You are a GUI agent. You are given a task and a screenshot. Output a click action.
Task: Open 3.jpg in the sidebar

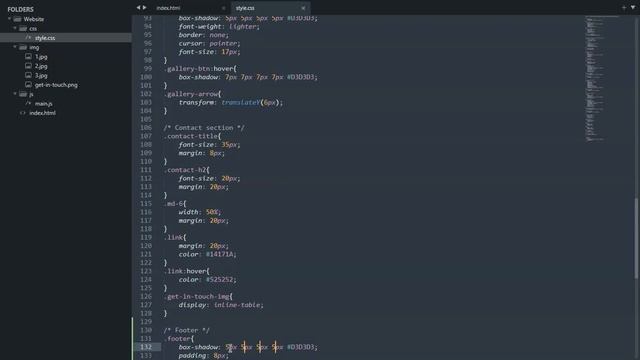(41, 76)
